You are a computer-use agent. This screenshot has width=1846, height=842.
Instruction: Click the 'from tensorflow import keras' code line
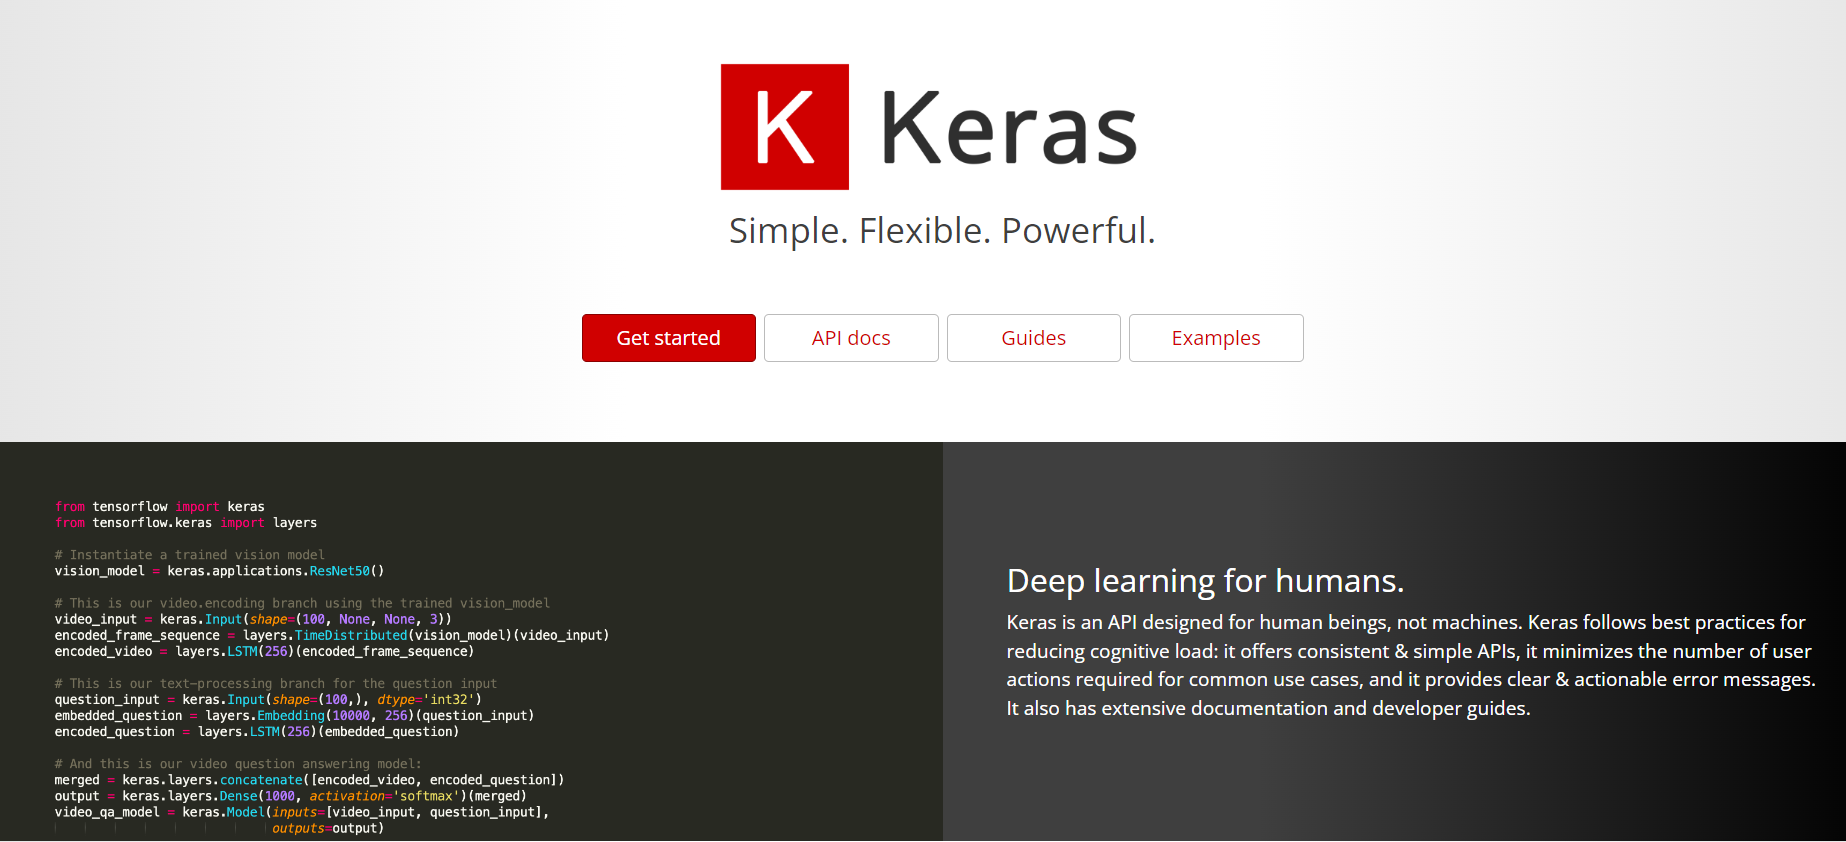160,507
